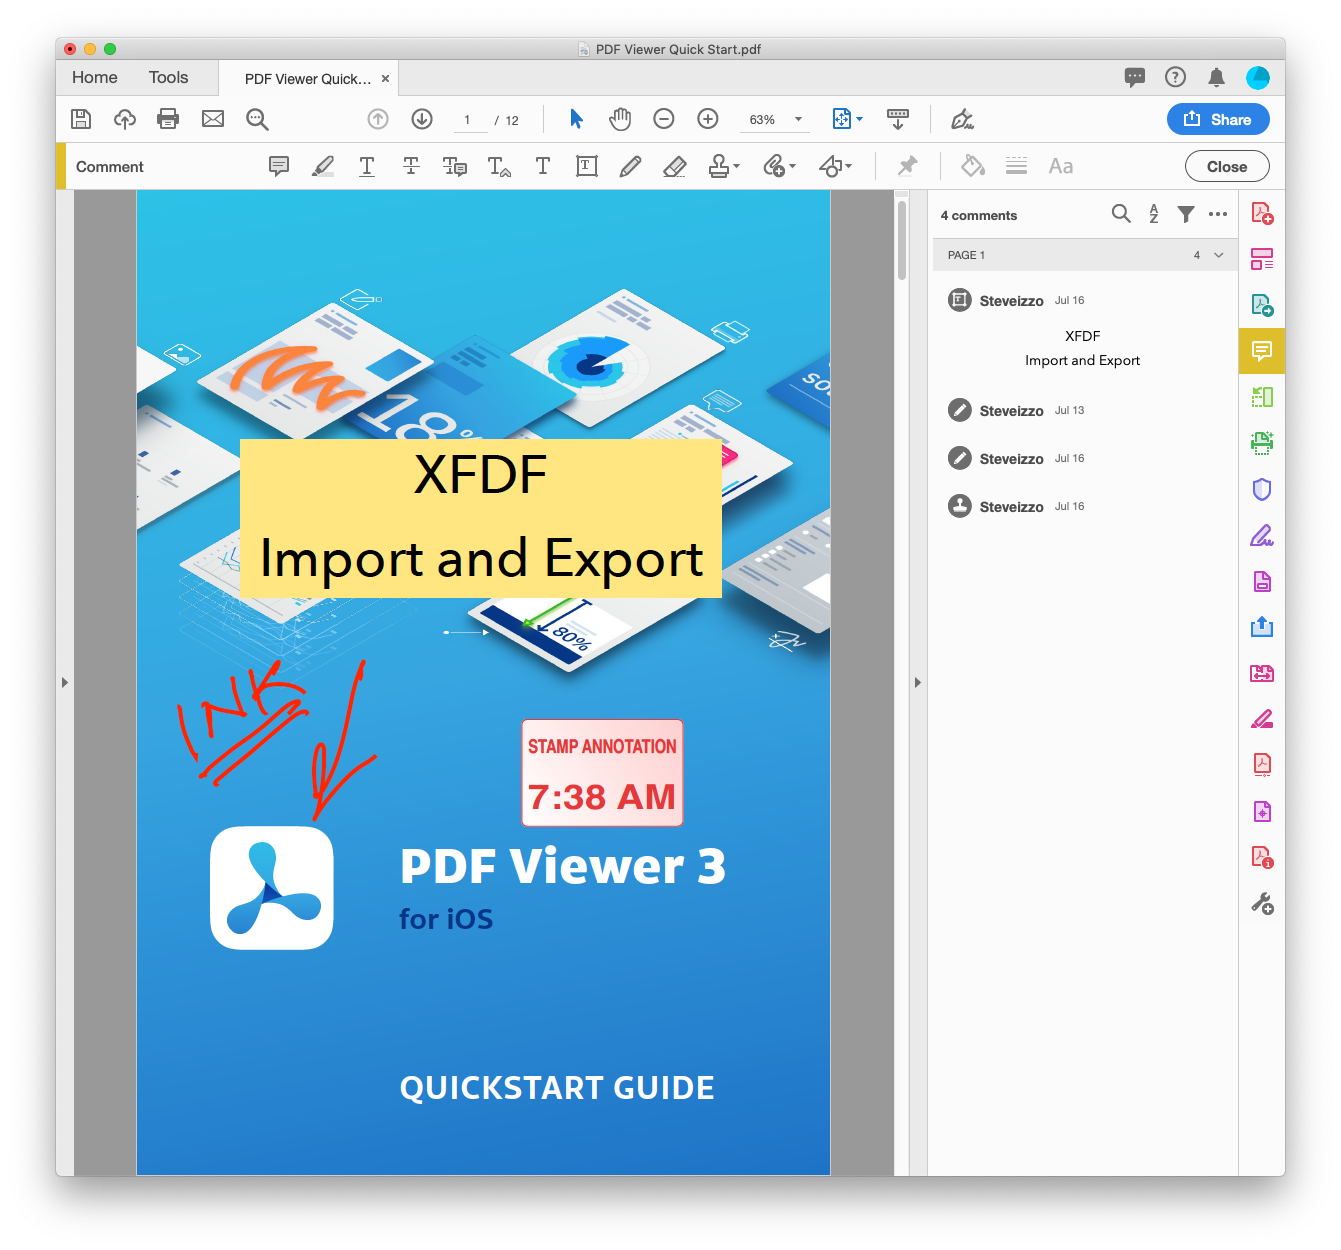Open the annotation fill color picker
1341x1250 pixels.
coord(972,166)
